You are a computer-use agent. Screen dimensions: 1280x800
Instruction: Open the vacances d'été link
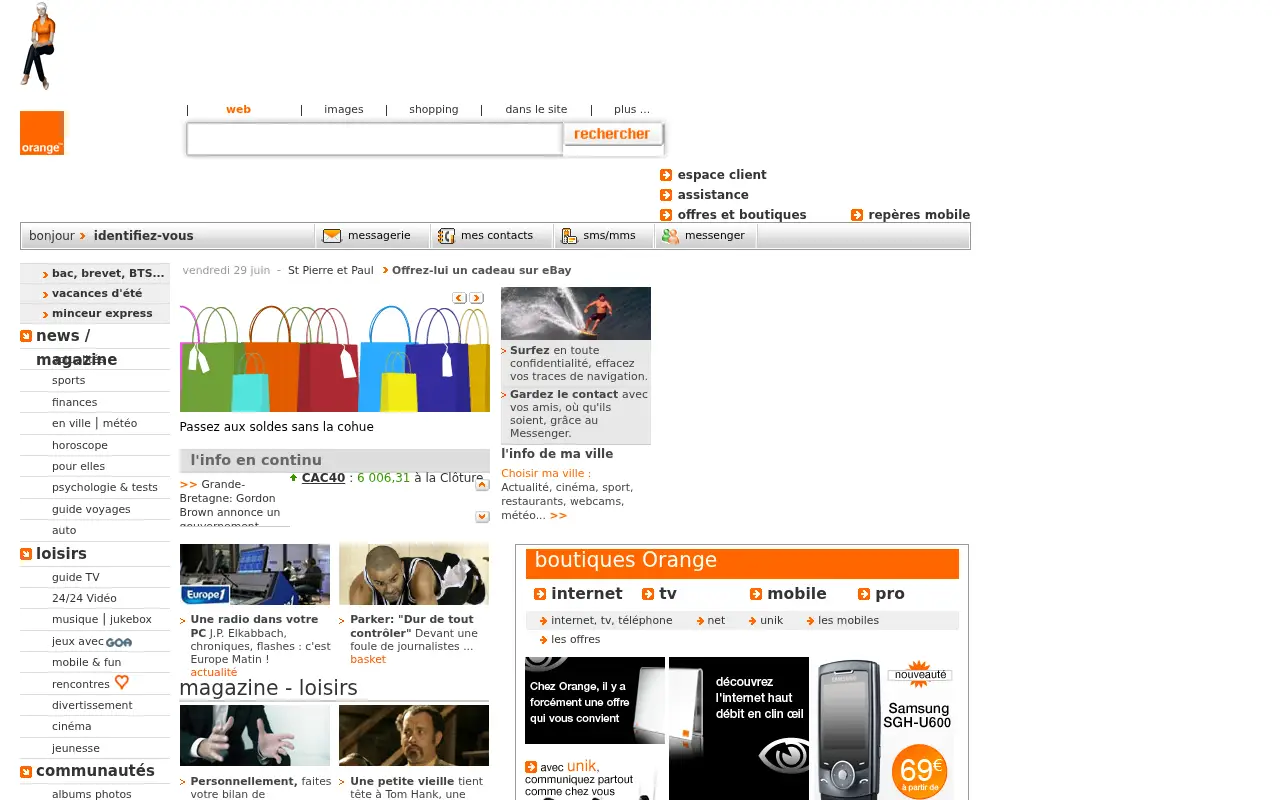97,293
